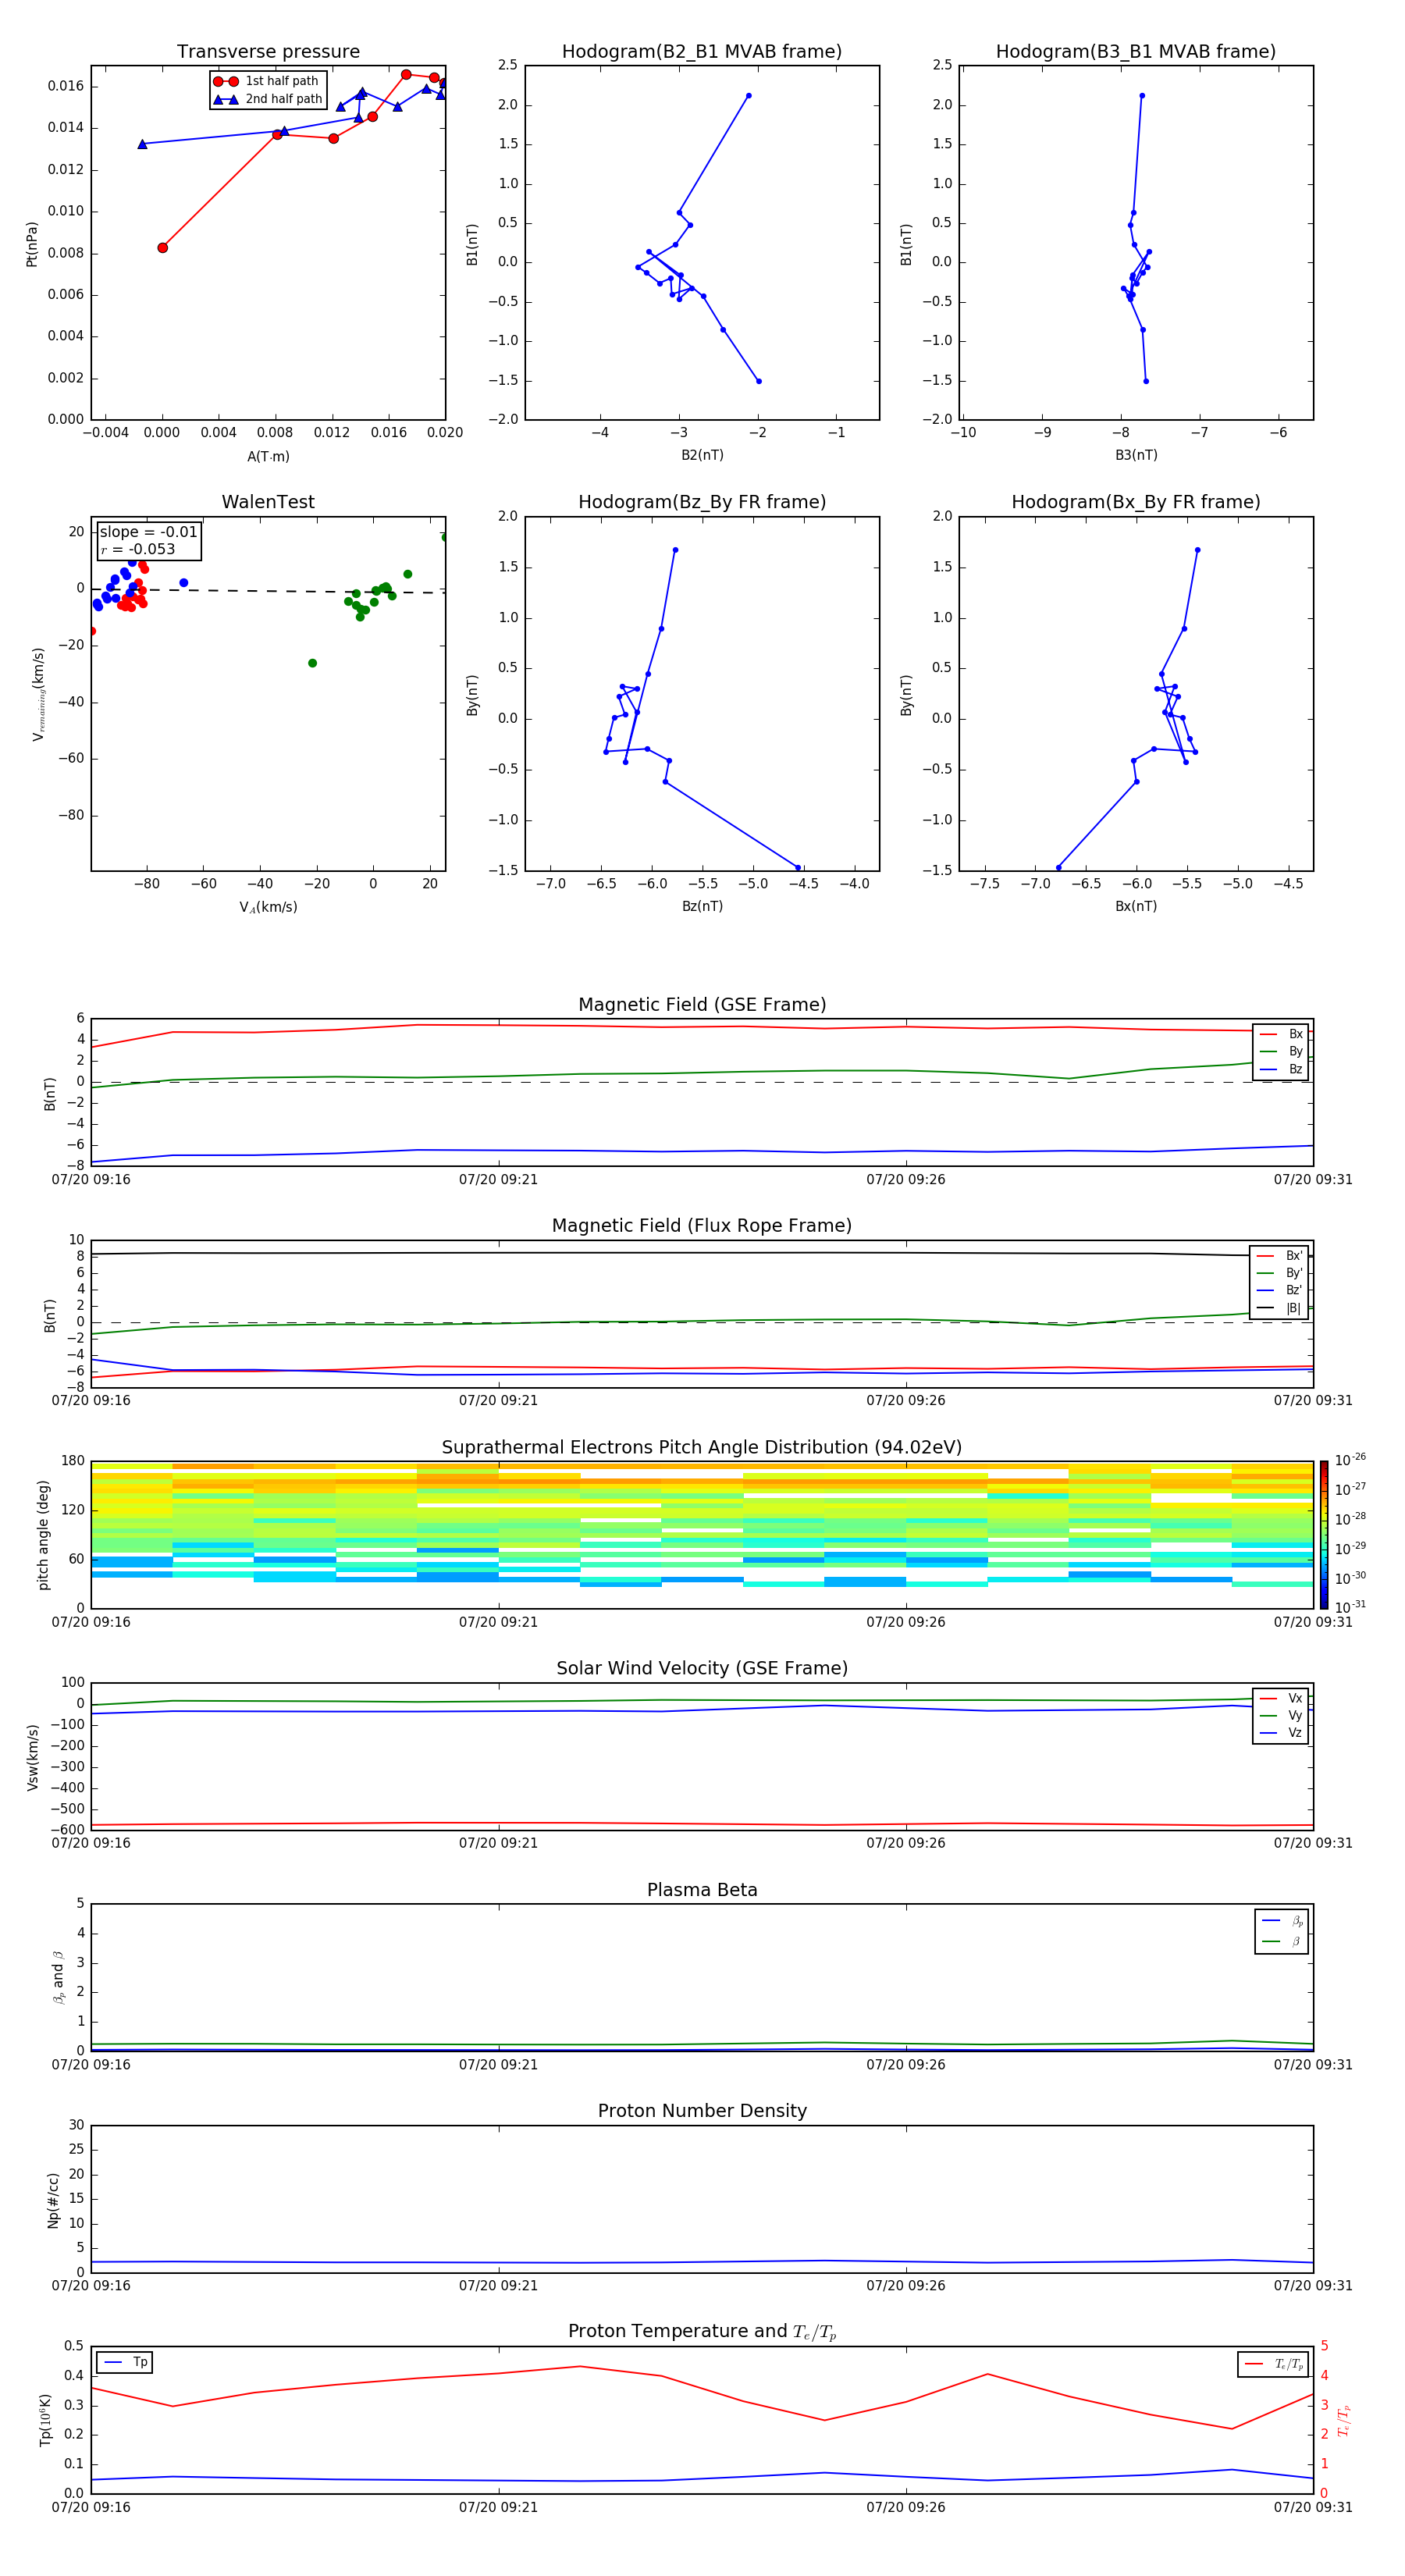Click the Vy legend entry in velocity panel
Image resolution: width=1405 pixels, height=2576 pixels.
[1281, 1715]
